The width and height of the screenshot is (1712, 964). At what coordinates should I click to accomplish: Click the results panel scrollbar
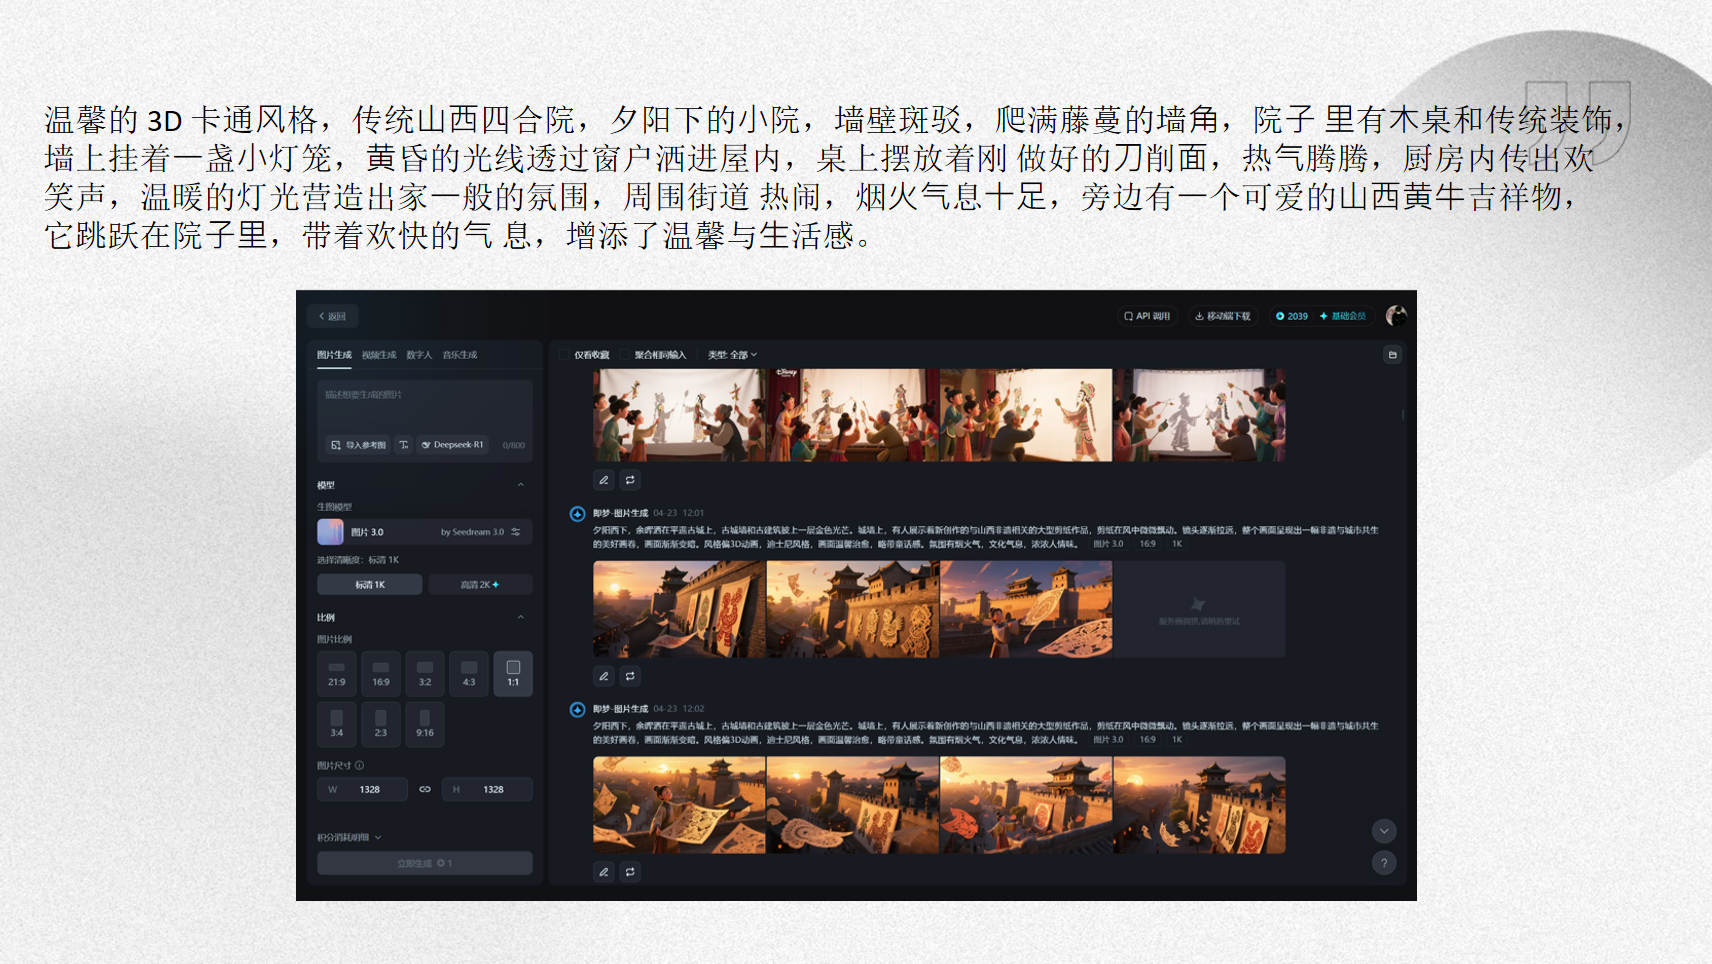click(x=1403, y=414)
